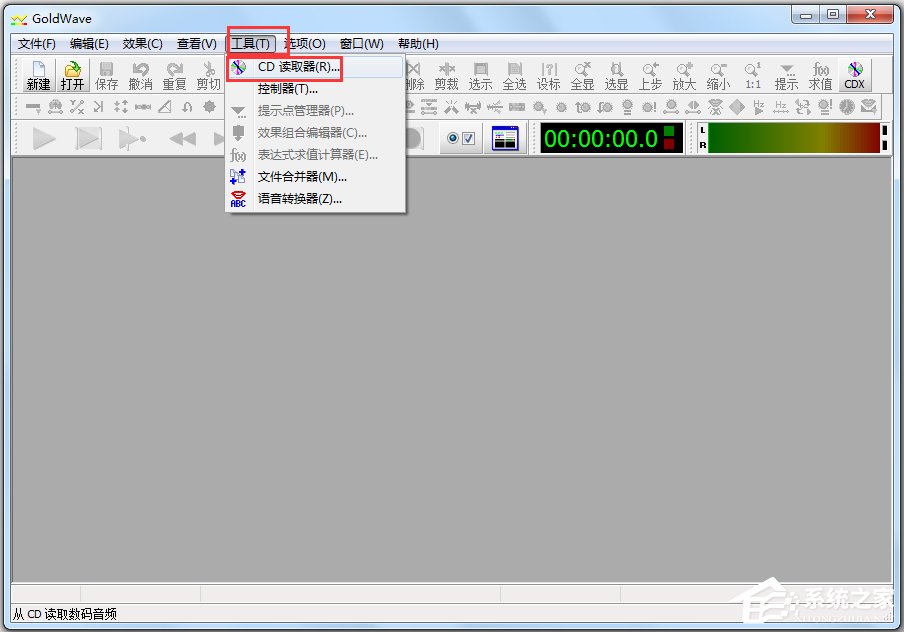The image size is (904, 632).
Task: Click the Rewind playback button
Action: (x=183, y=139)
